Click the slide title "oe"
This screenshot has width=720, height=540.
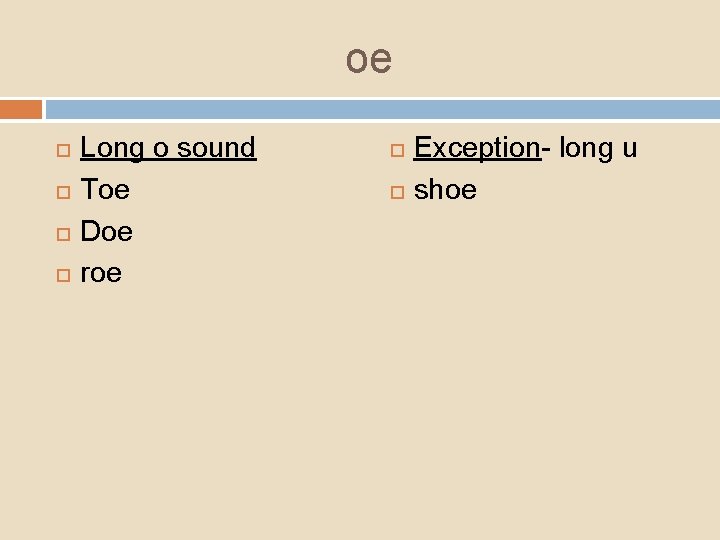point(369,59)
